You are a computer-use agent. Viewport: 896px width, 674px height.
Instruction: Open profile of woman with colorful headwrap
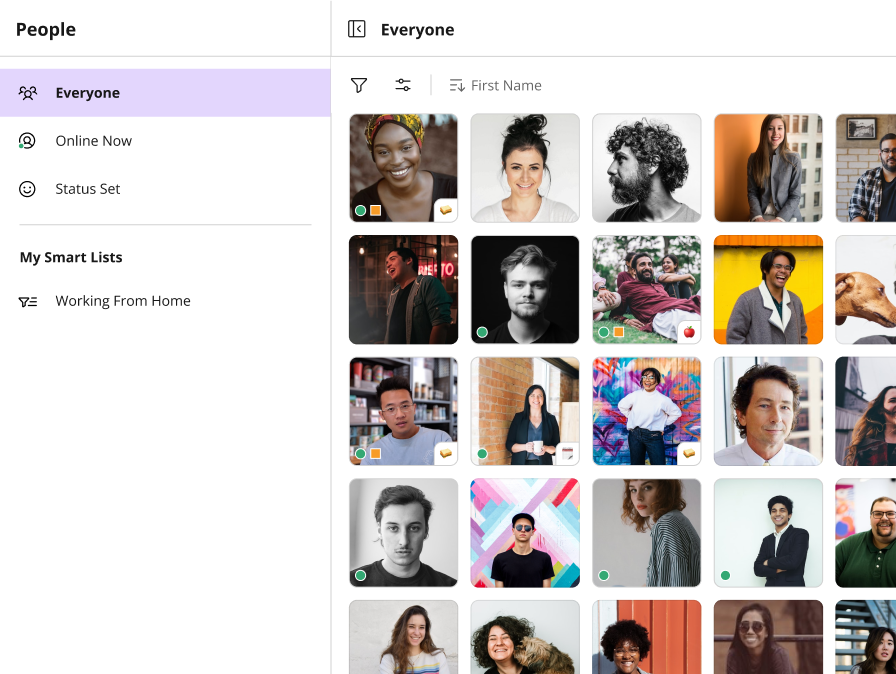(x=403, y=168)
